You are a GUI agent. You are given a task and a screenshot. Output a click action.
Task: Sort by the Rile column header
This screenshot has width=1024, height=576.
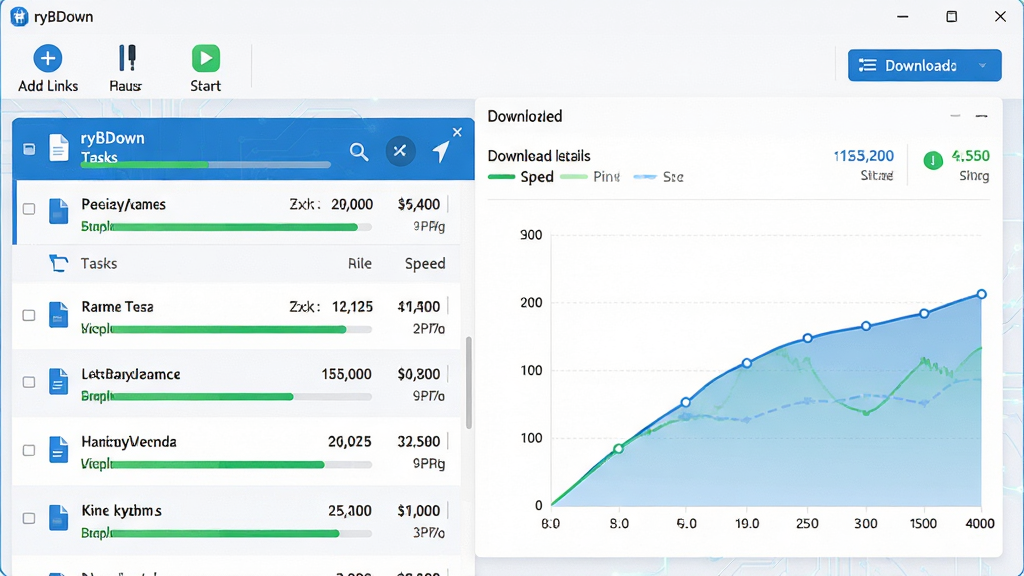point(360,263)
